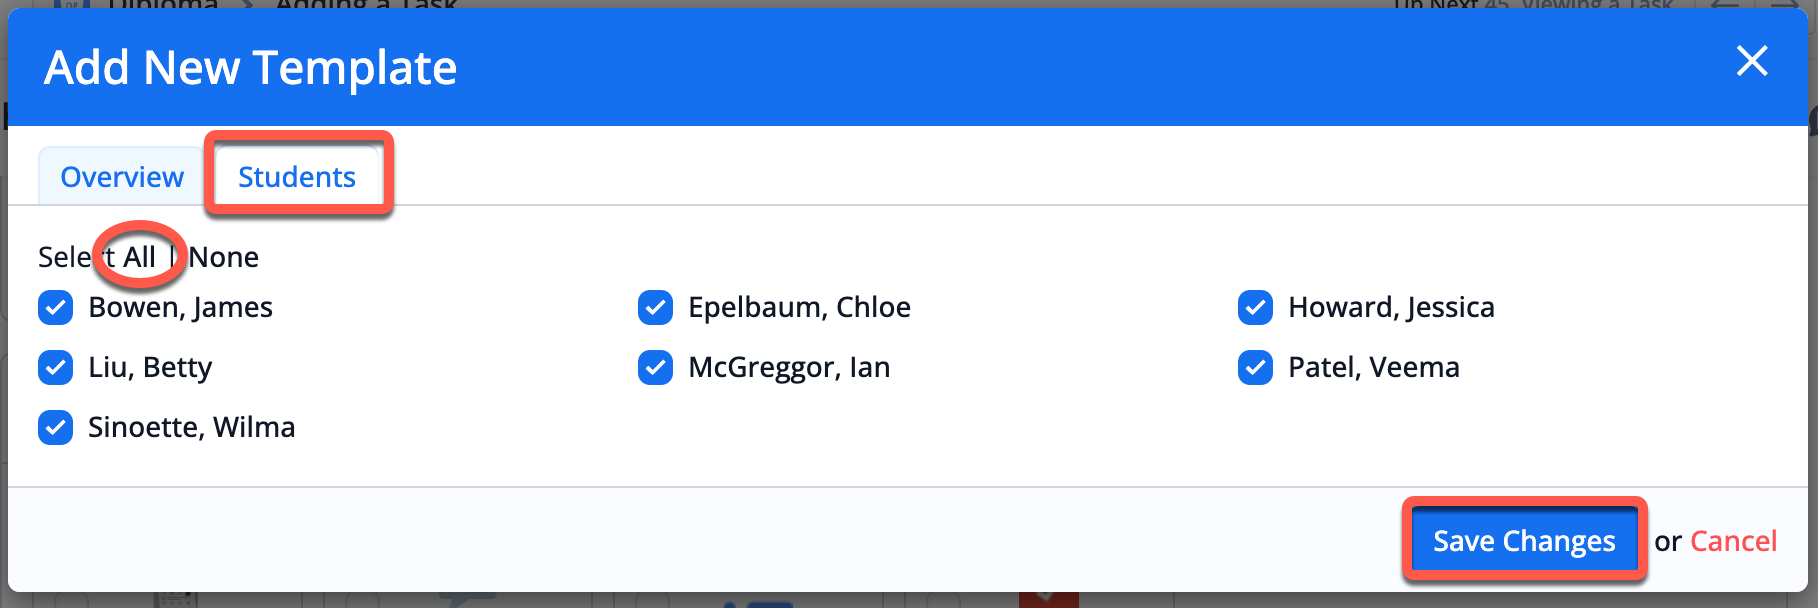Uncheck the Bowen, James checkbox
Viewport: 1818px width, 608px height.
pos(56,308)
